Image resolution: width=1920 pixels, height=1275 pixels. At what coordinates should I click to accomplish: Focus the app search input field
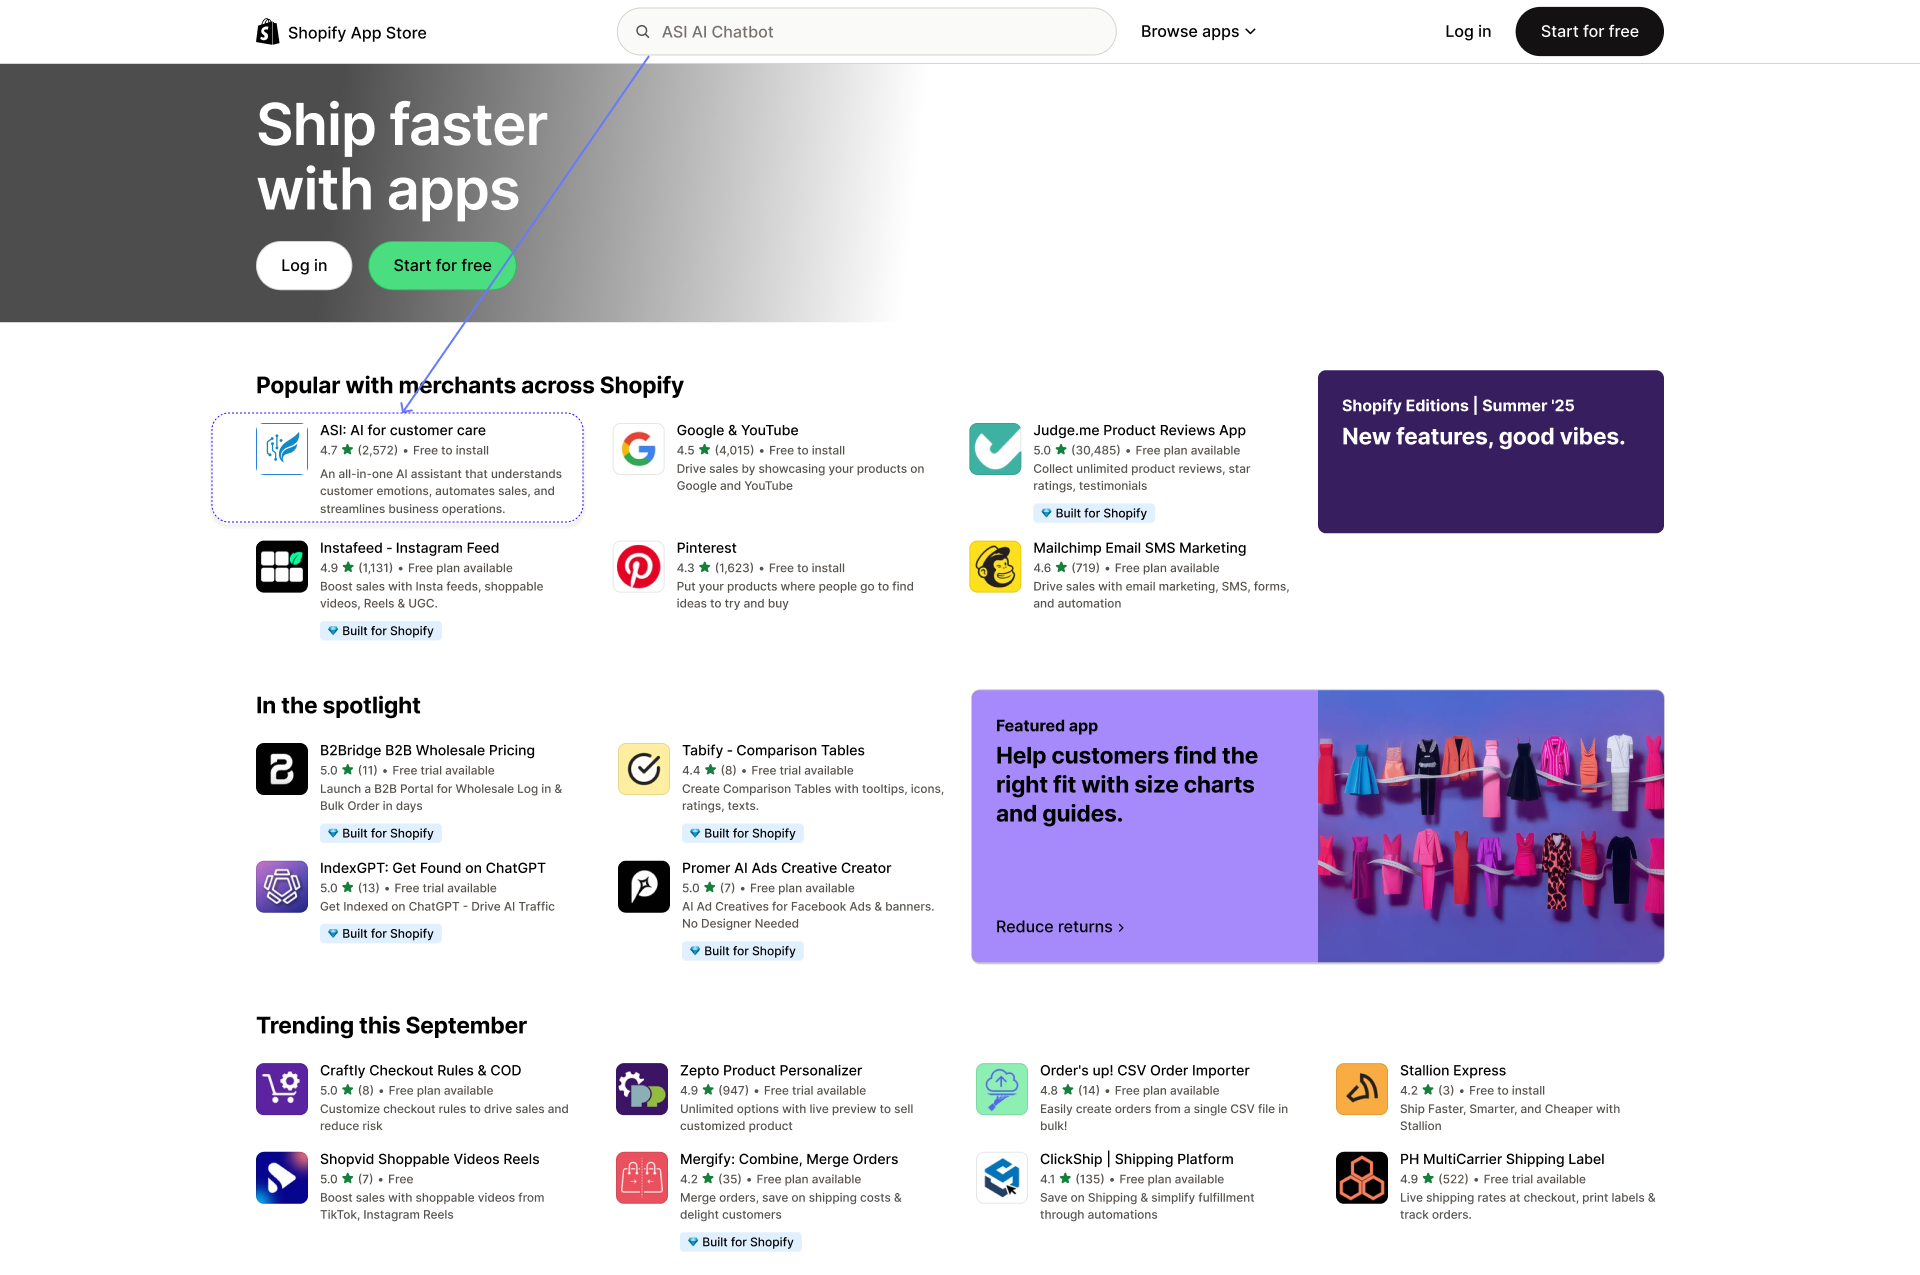coord(880,32)
